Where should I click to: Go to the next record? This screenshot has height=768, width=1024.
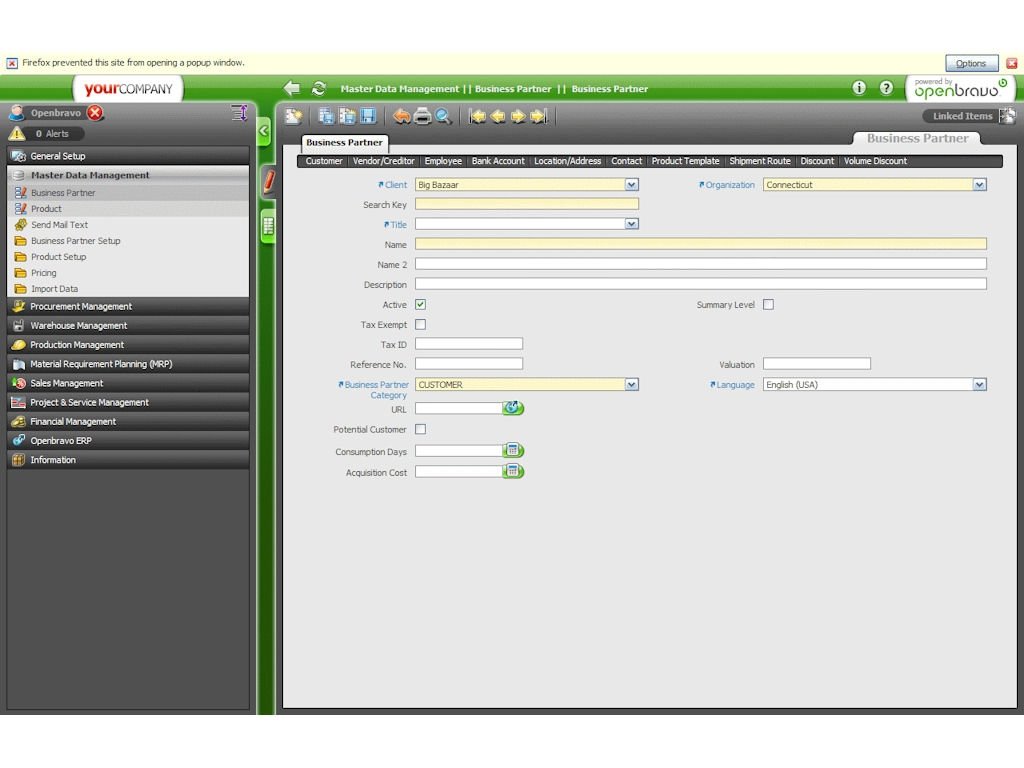[518, 116]
